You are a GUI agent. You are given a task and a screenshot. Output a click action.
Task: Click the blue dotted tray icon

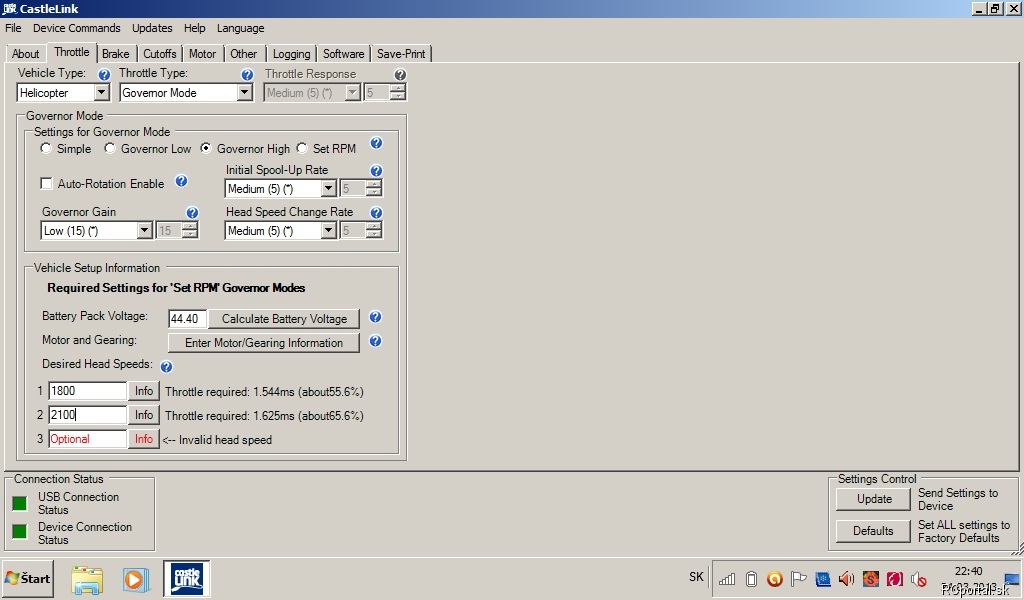tap(822, 579)
